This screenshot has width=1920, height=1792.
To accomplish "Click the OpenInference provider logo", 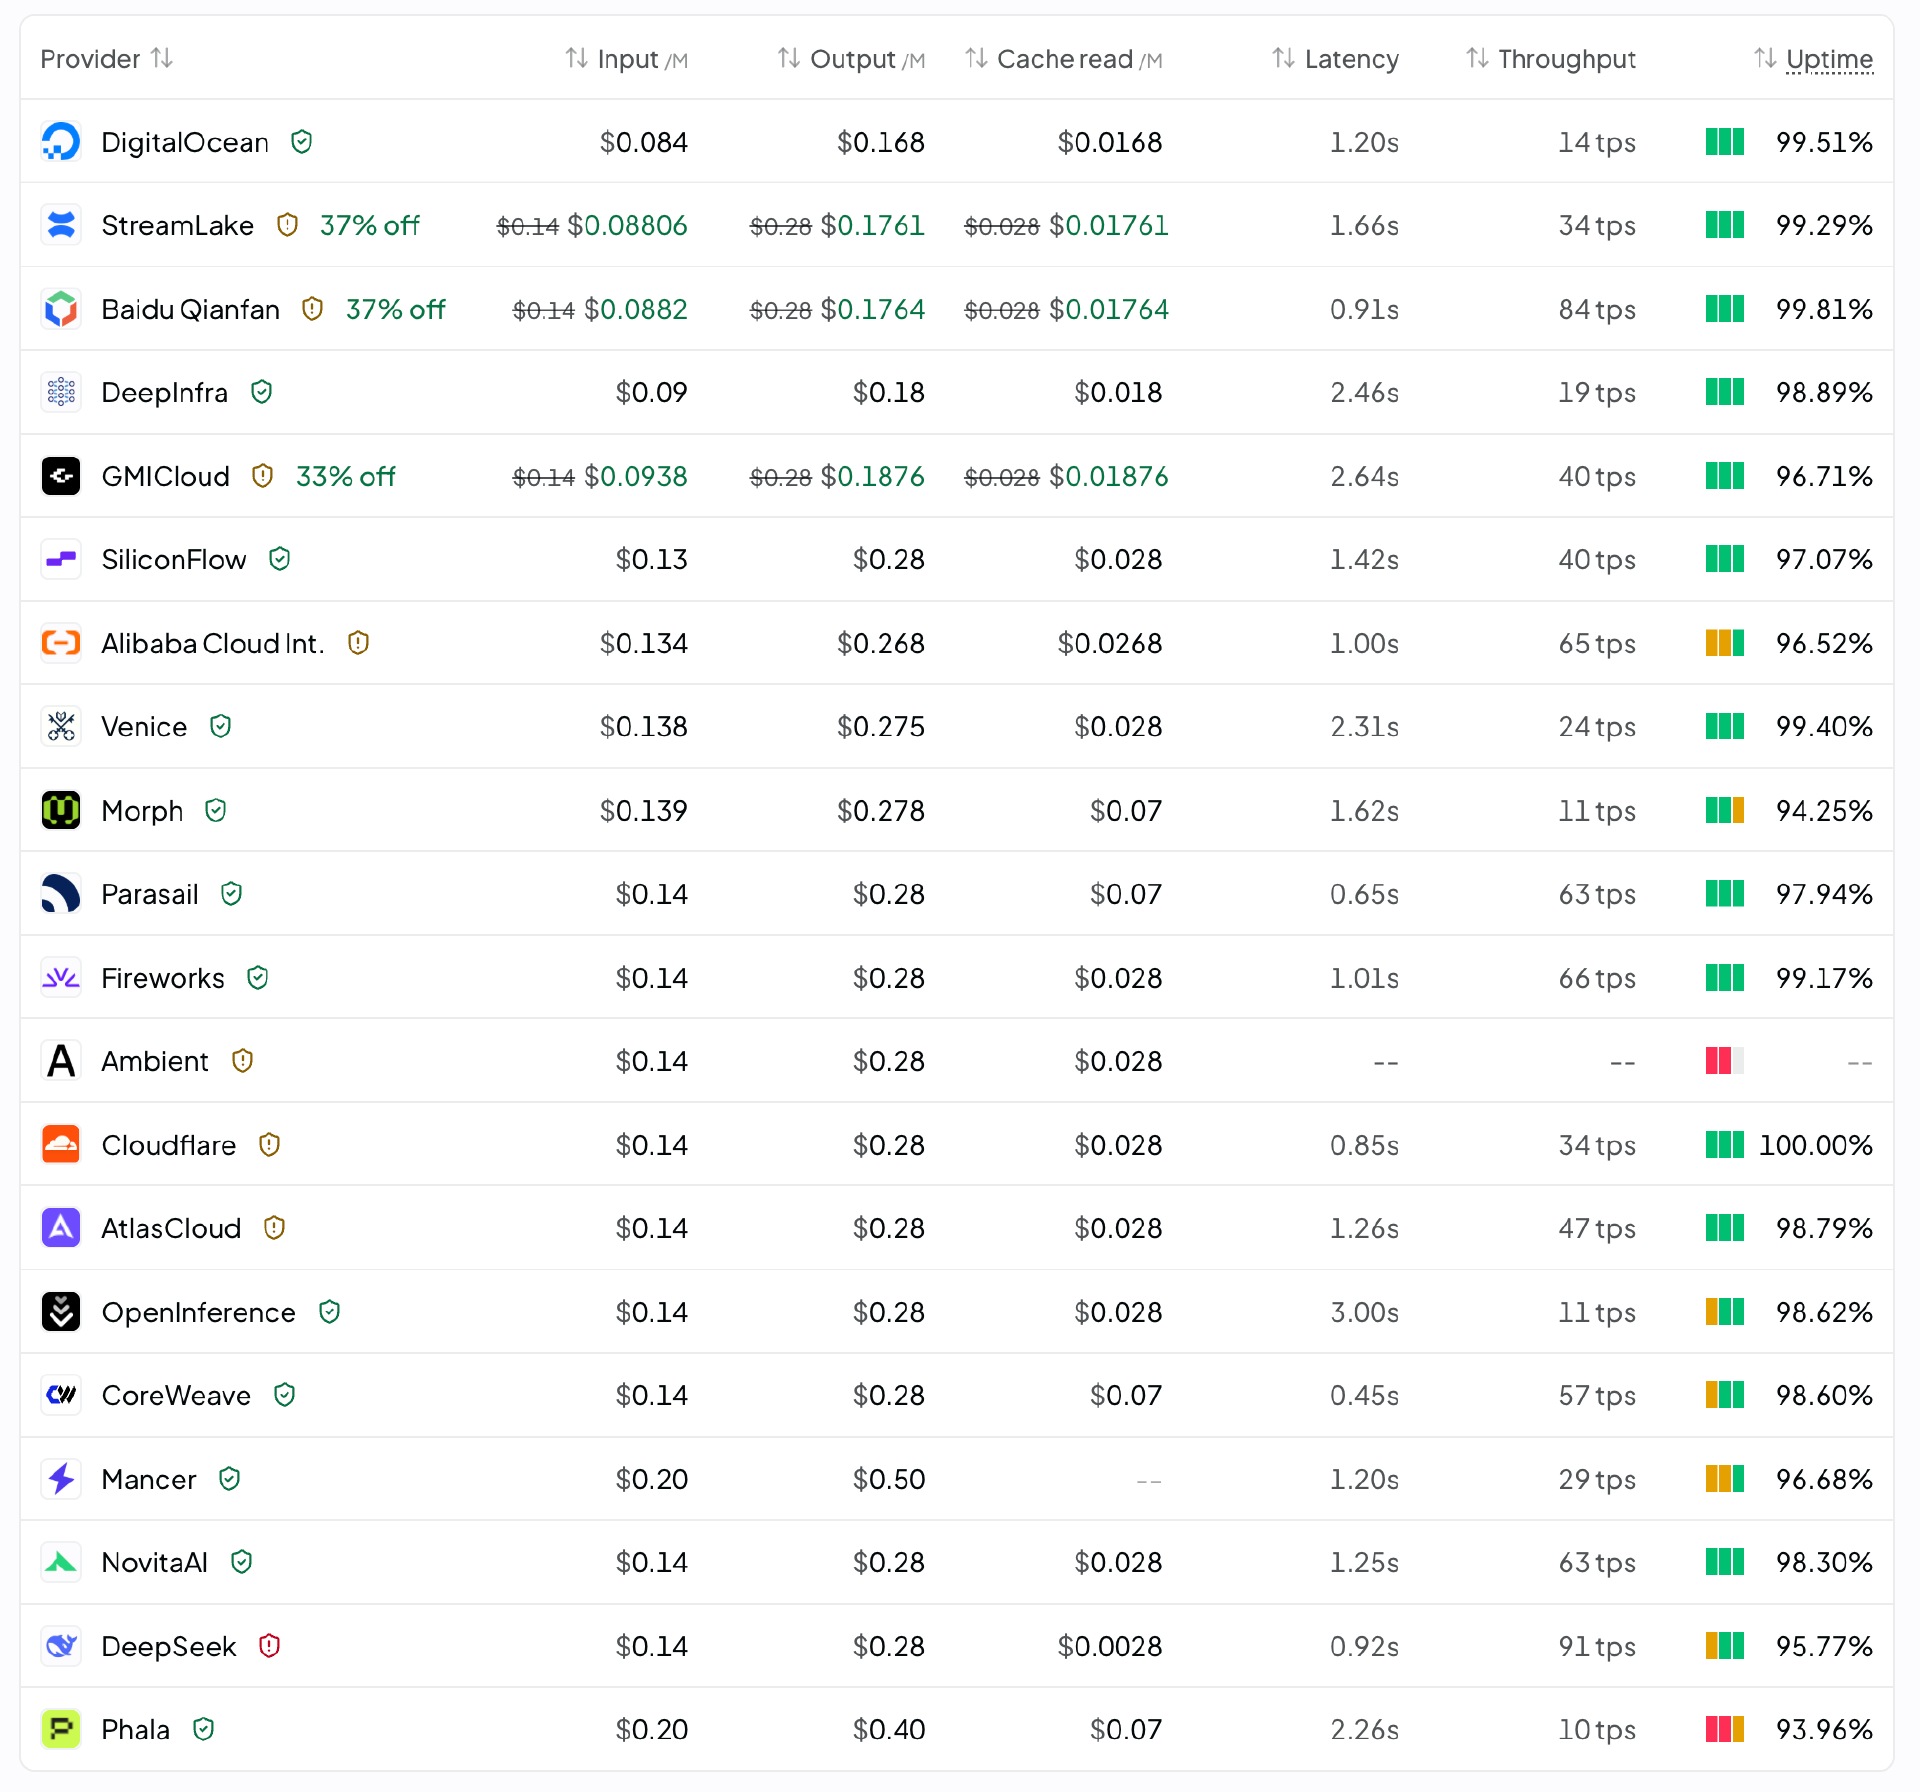I will 61,1311.
